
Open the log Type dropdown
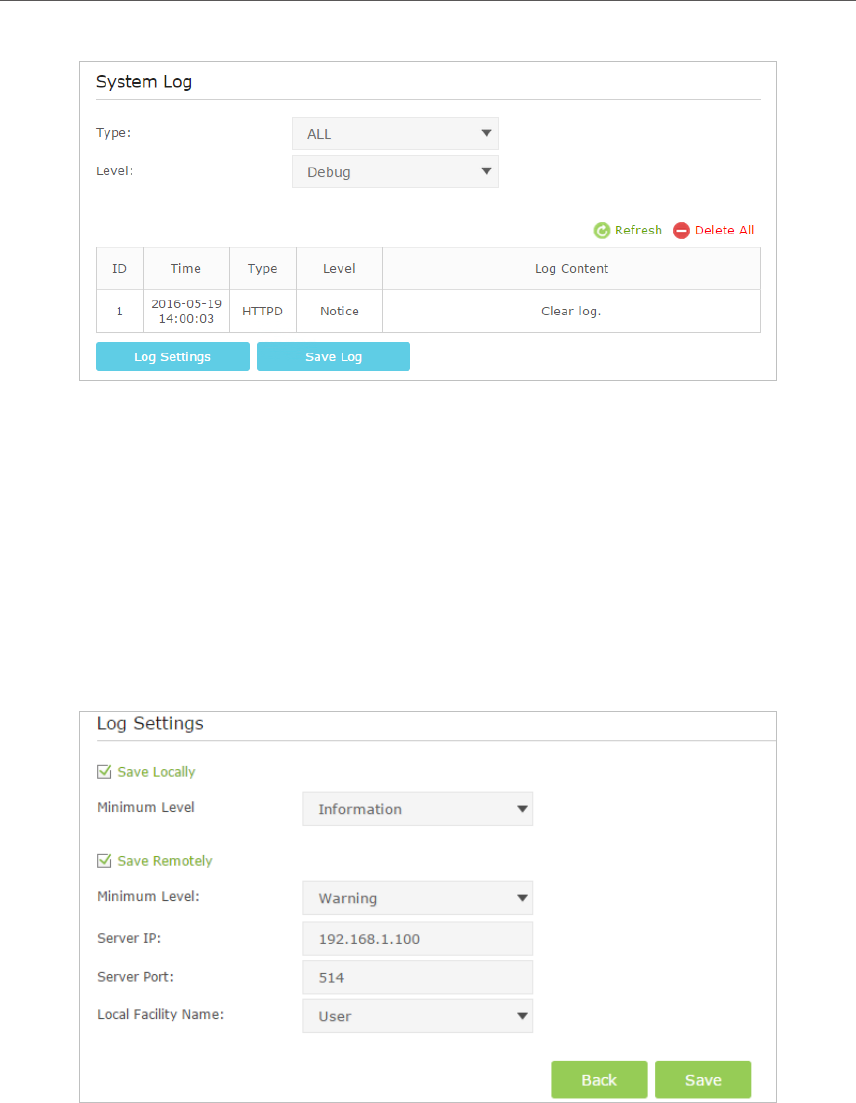coord(395,134)
